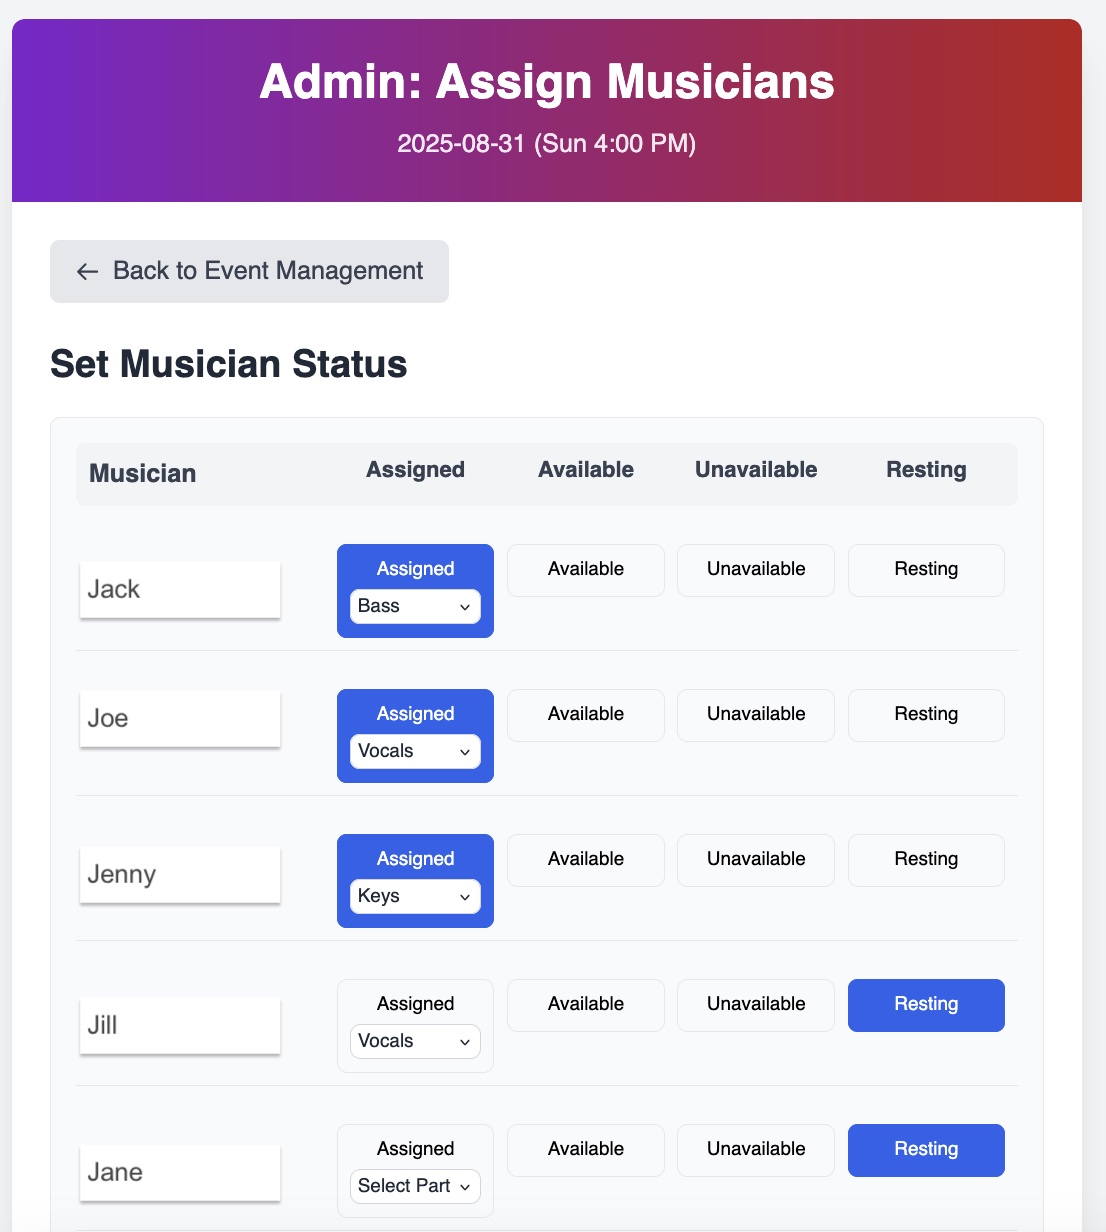Expand Jenny's Keys part dropdown

click(x=415, y=896)
